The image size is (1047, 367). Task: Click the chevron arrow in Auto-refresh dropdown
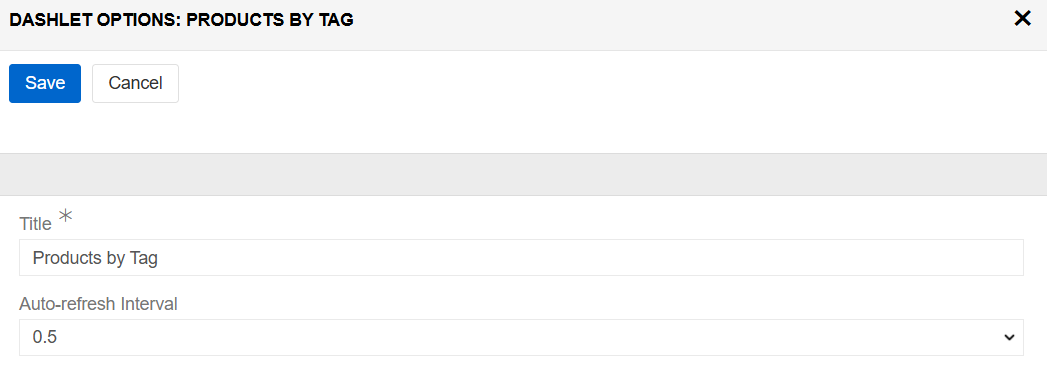1009,338
